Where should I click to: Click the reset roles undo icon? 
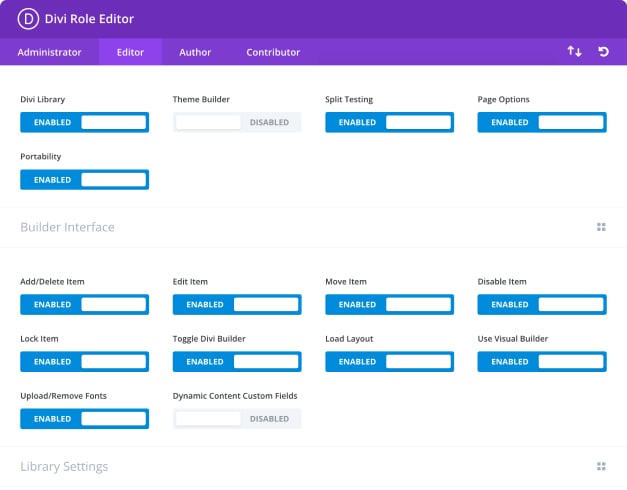tap(603, 52)
